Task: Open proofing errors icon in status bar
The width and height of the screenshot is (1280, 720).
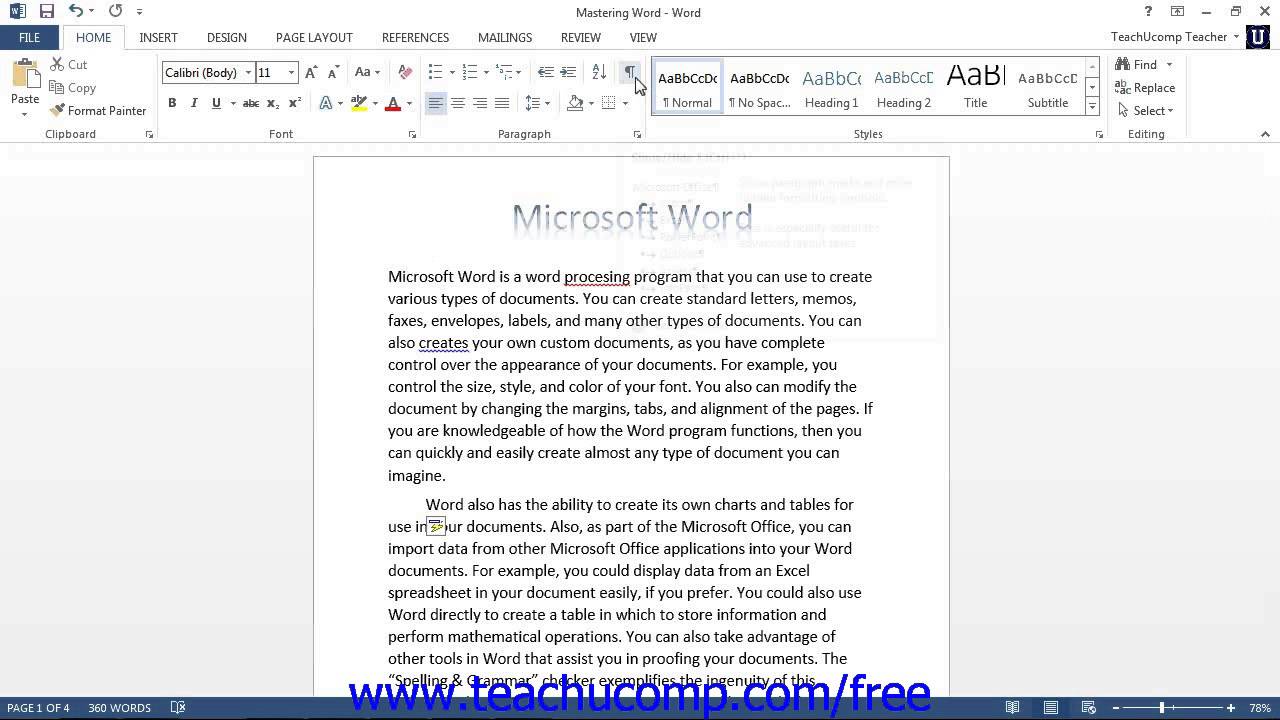Action: (178, 708)
